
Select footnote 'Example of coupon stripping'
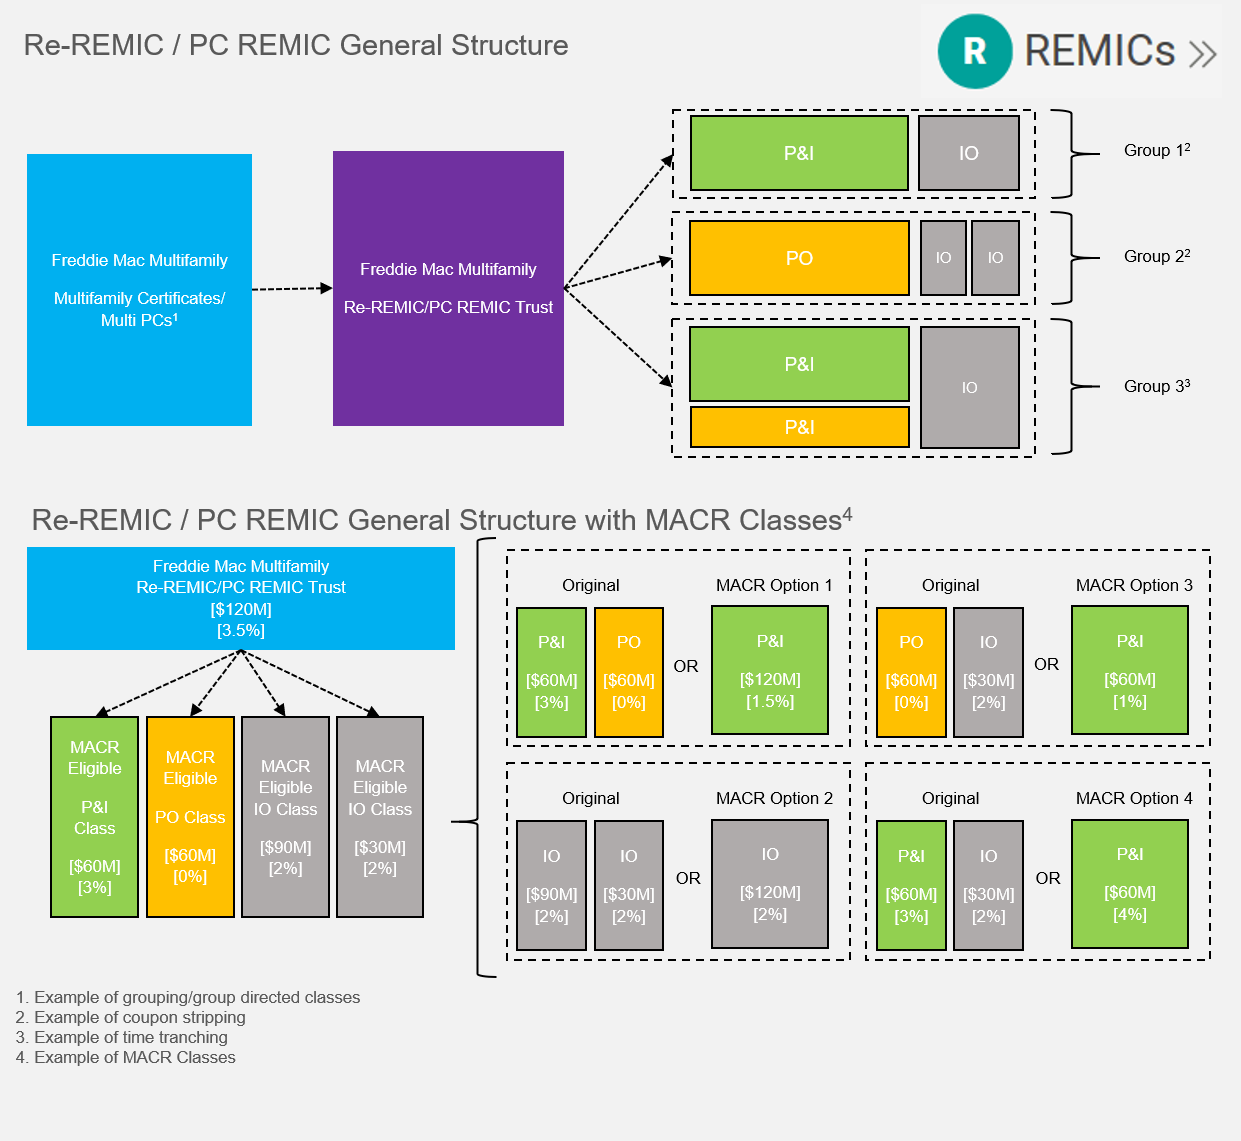point(140,1017)
